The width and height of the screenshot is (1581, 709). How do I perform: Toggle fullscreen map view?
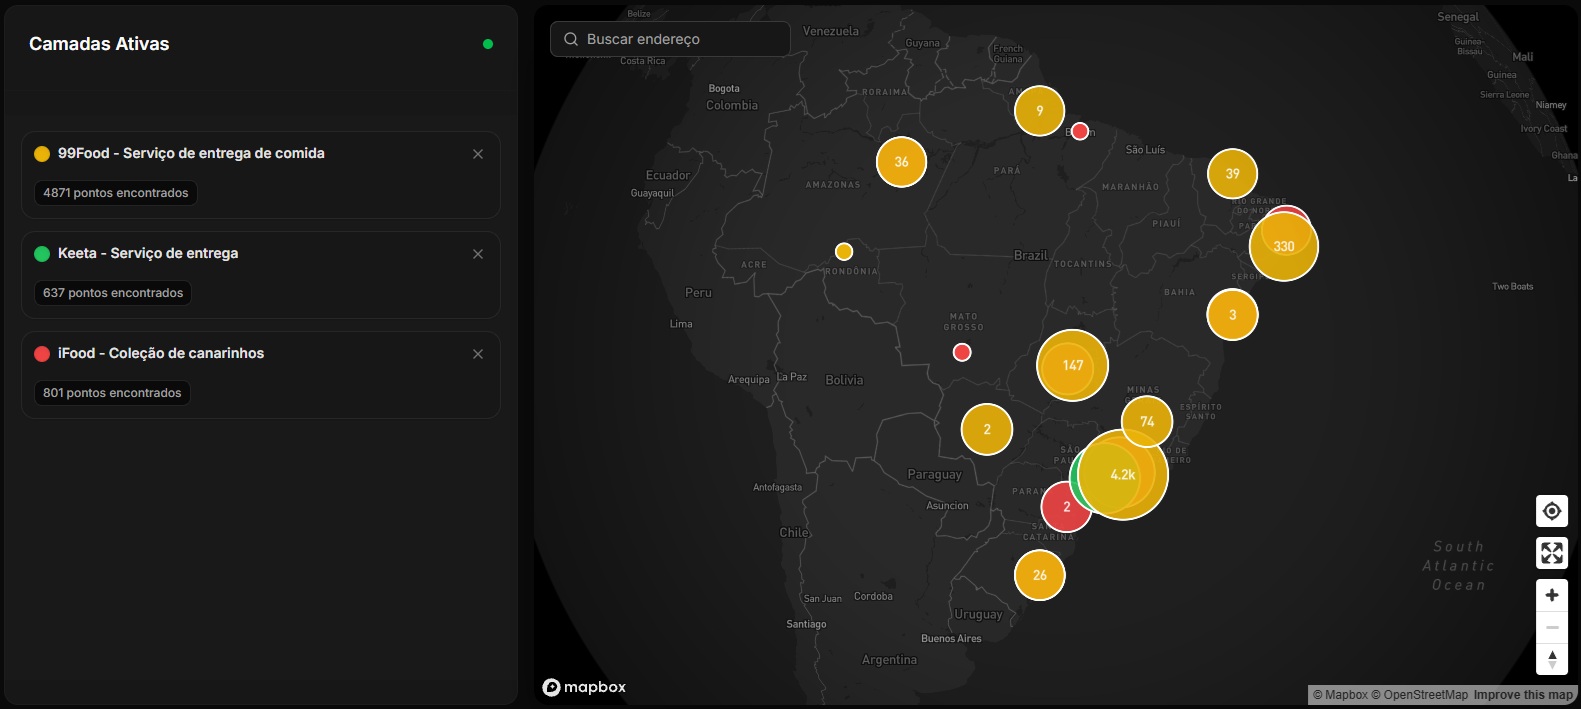pos(1552,553)
